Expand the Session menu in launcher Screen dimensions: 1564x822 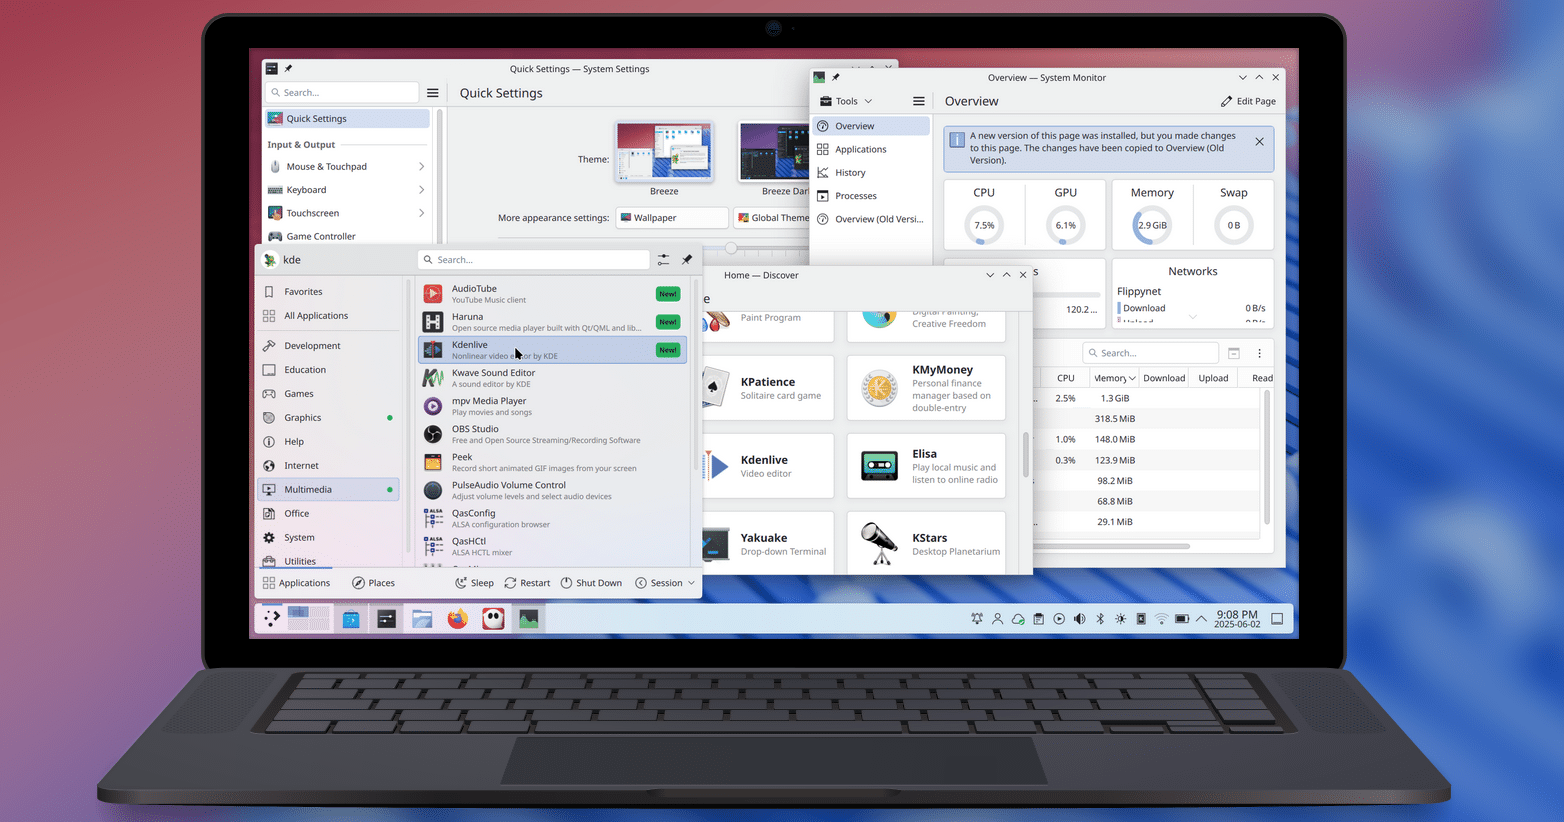pos(665,583)
